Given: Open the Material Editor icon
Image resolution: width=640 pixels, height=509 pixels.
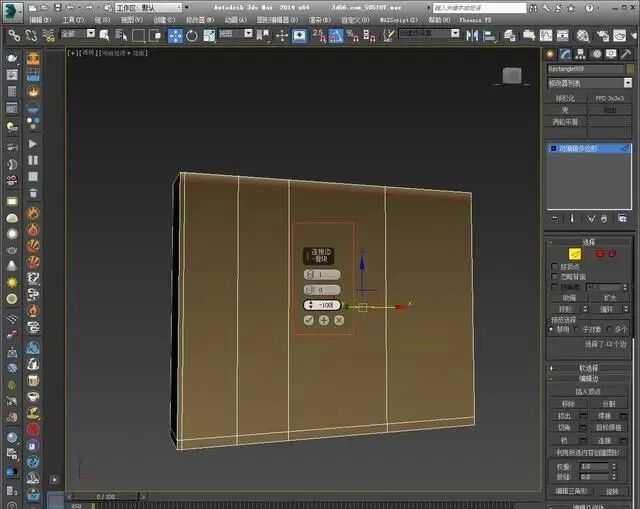Looking at the screenshot, I should 582,36.
